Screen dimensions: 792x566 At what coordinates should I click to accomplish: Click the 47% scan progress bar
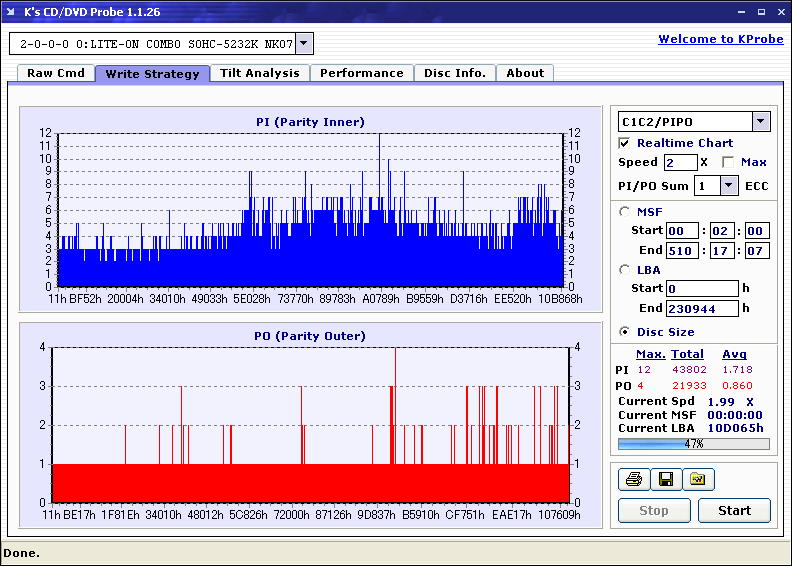694,444
